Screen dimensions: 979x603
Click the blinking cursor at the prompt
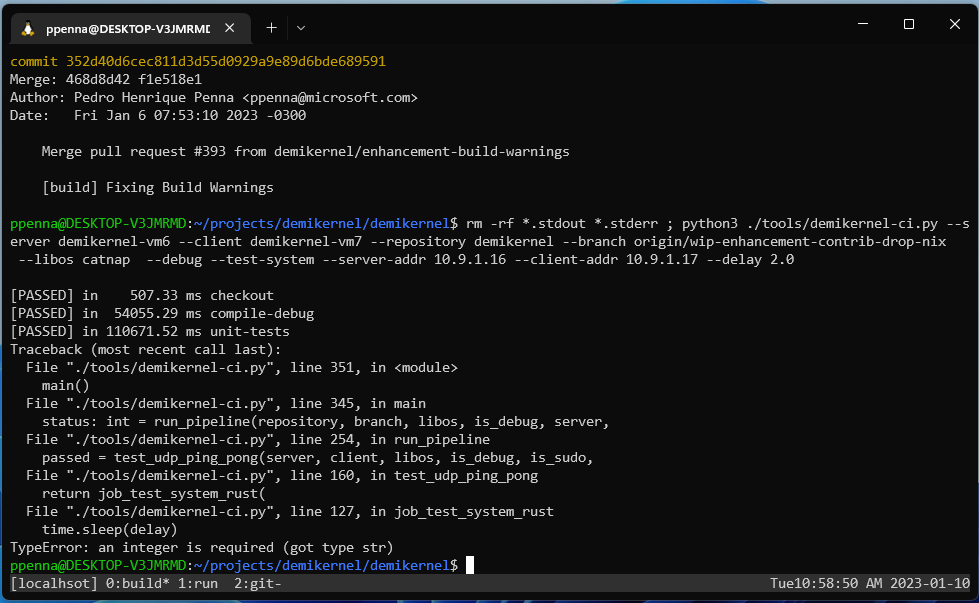coord(468,565)
